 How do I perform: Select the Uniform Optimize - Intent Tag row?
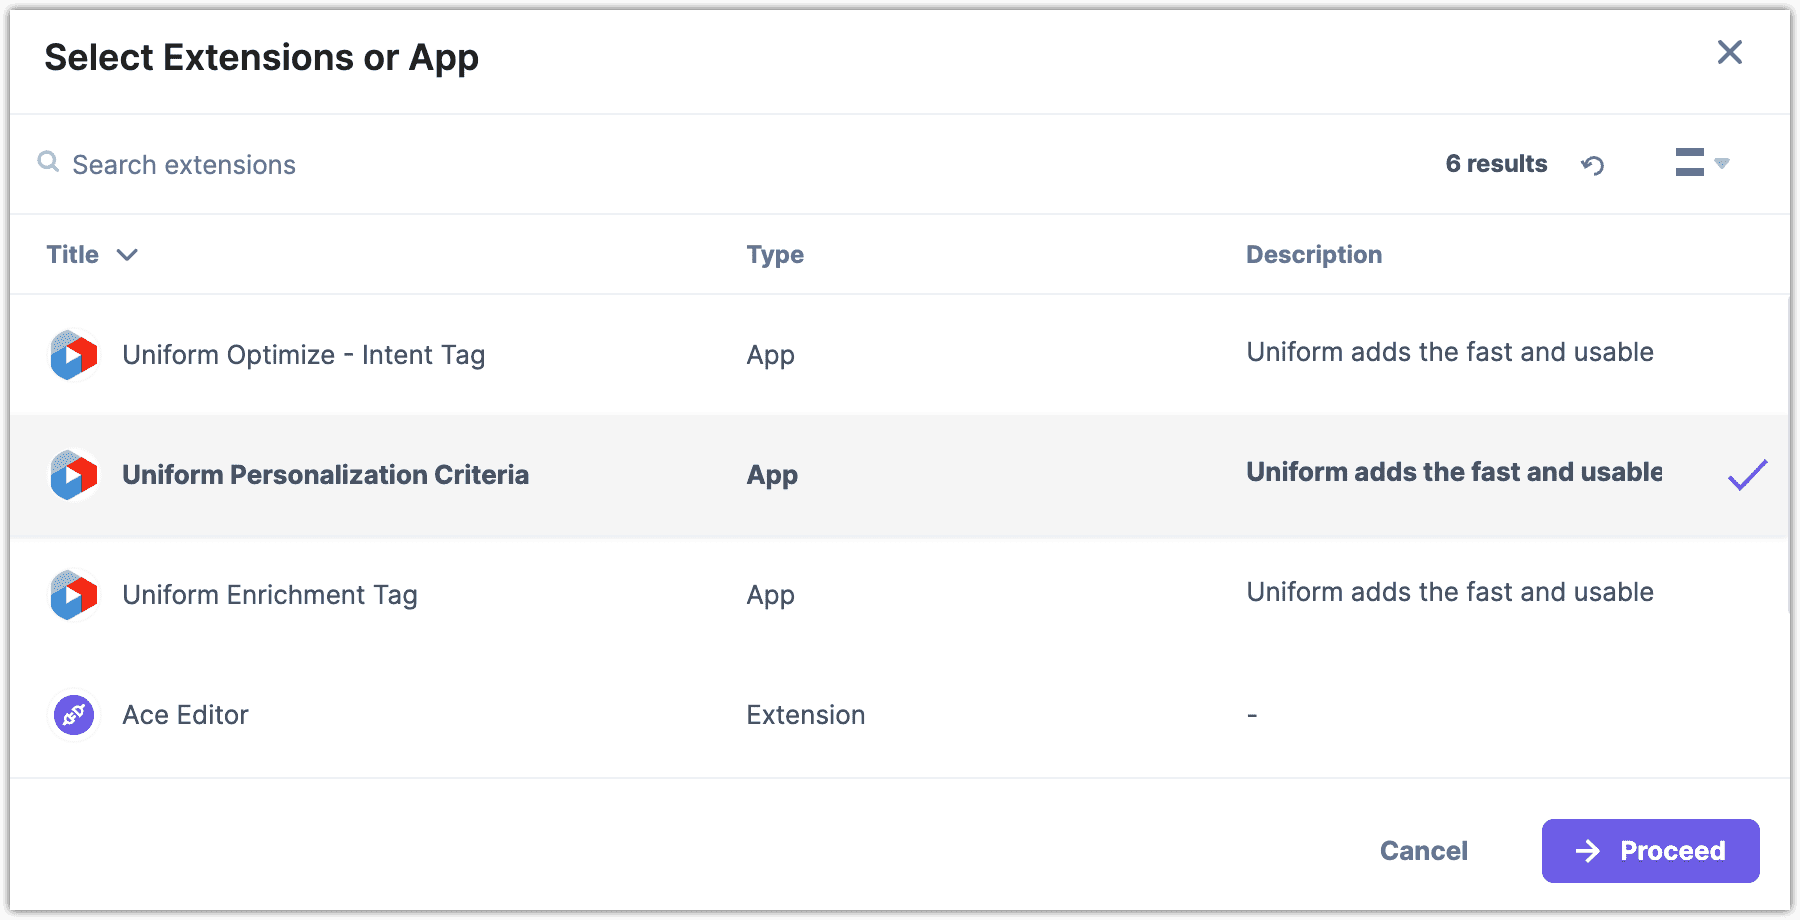600,355
